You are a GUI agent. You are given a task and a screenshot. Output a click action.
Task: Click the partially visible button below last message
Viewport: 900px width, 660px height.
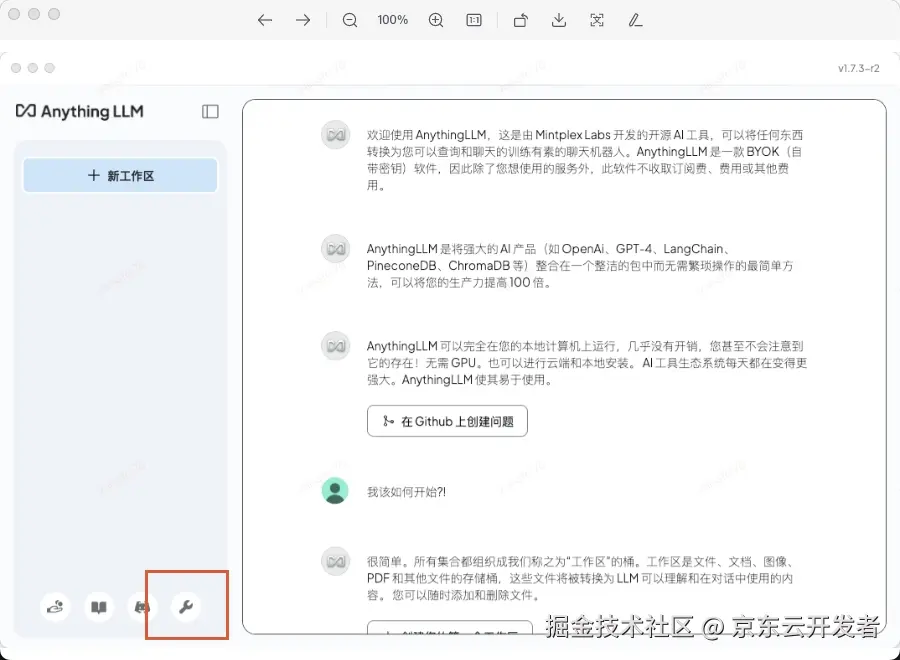point(449,627)
